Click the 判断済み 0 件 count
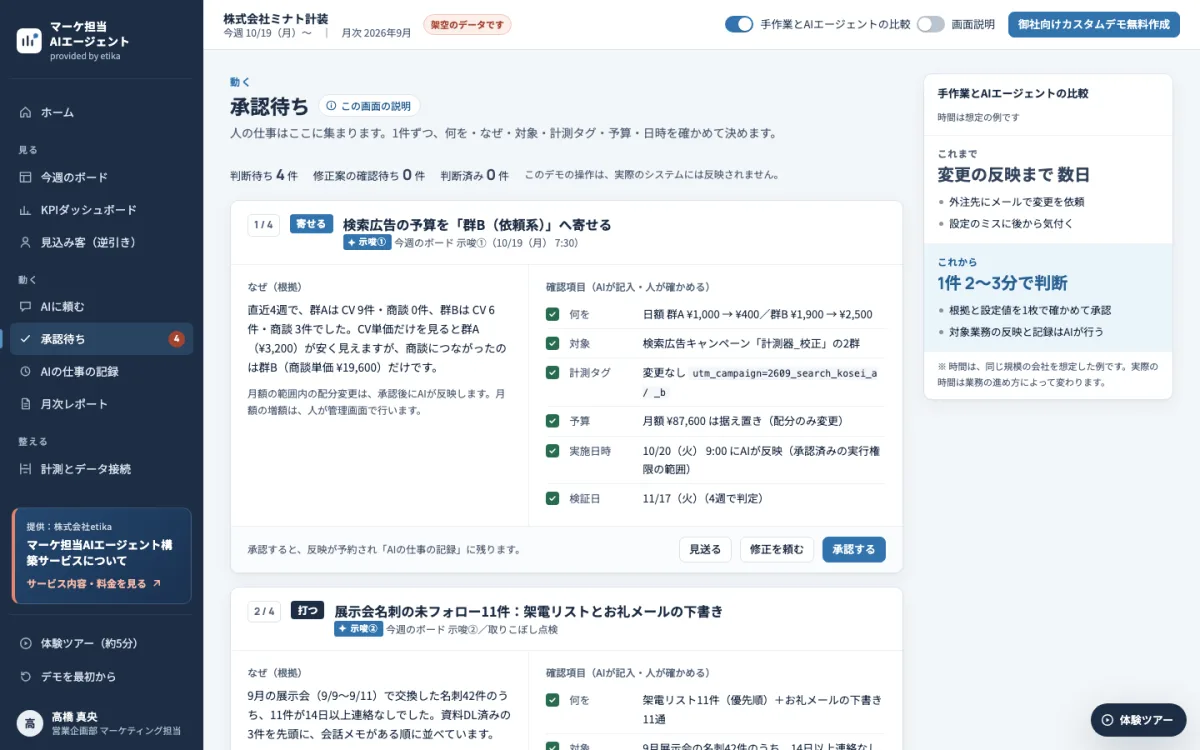 click(474, 175)
